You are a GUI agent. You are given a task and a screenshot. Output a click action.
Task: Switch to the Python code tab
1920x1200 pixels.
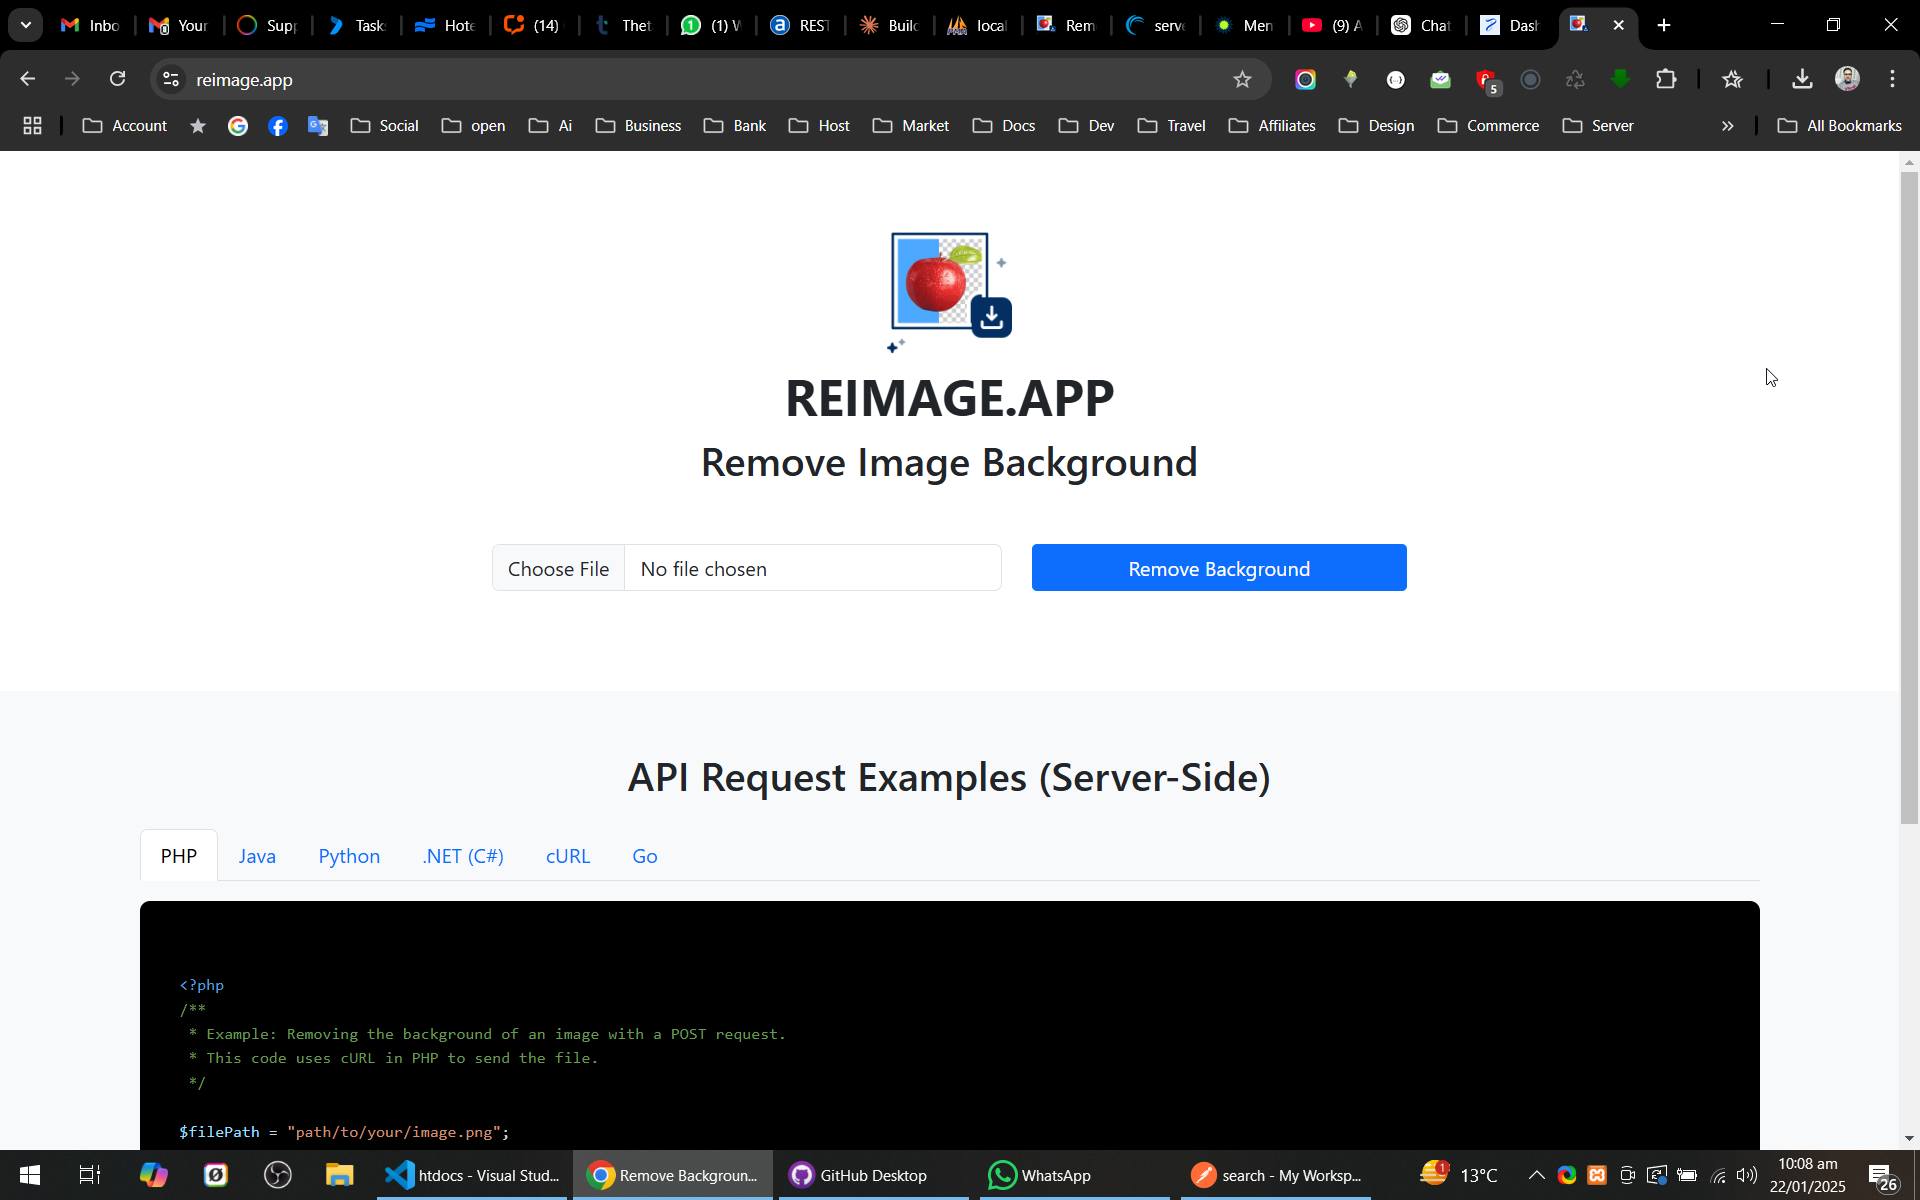[x=349, y=856]
